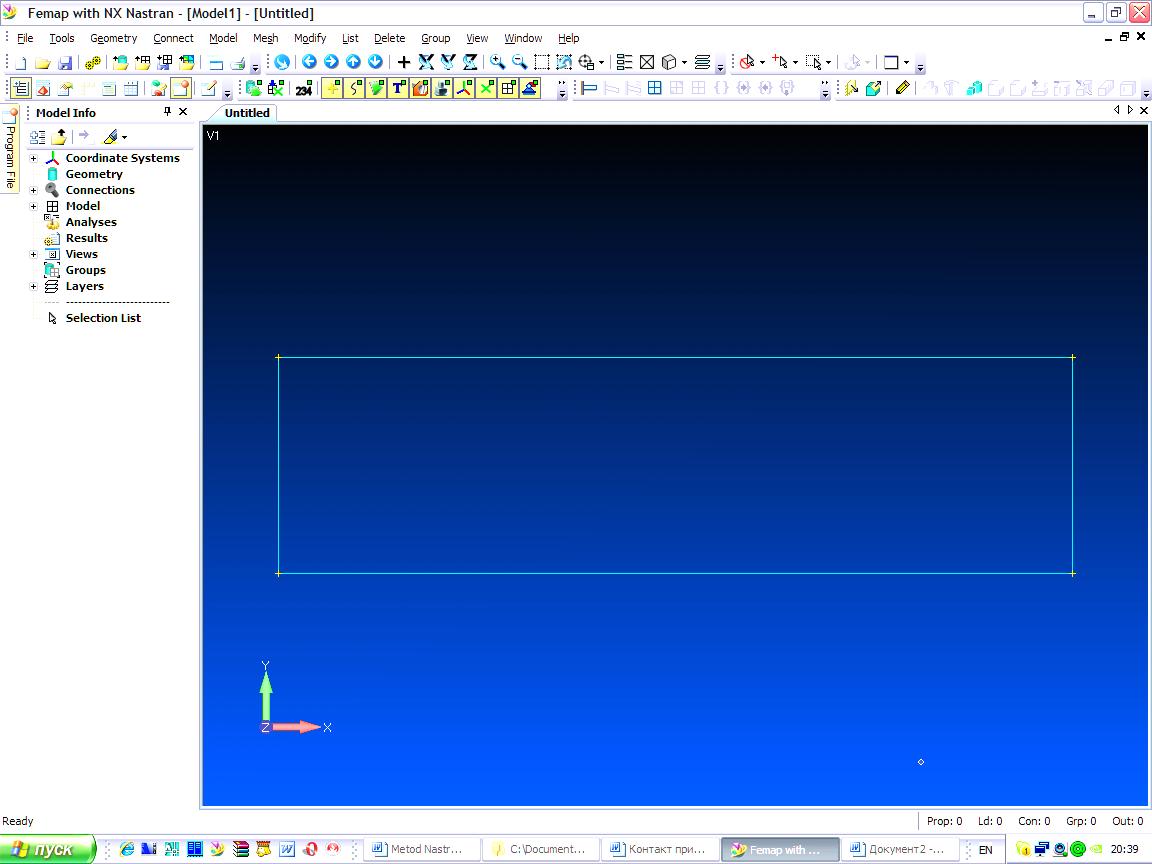Click the cyan solid blocks icon
1152x864 pixels.
pos(974,89)
